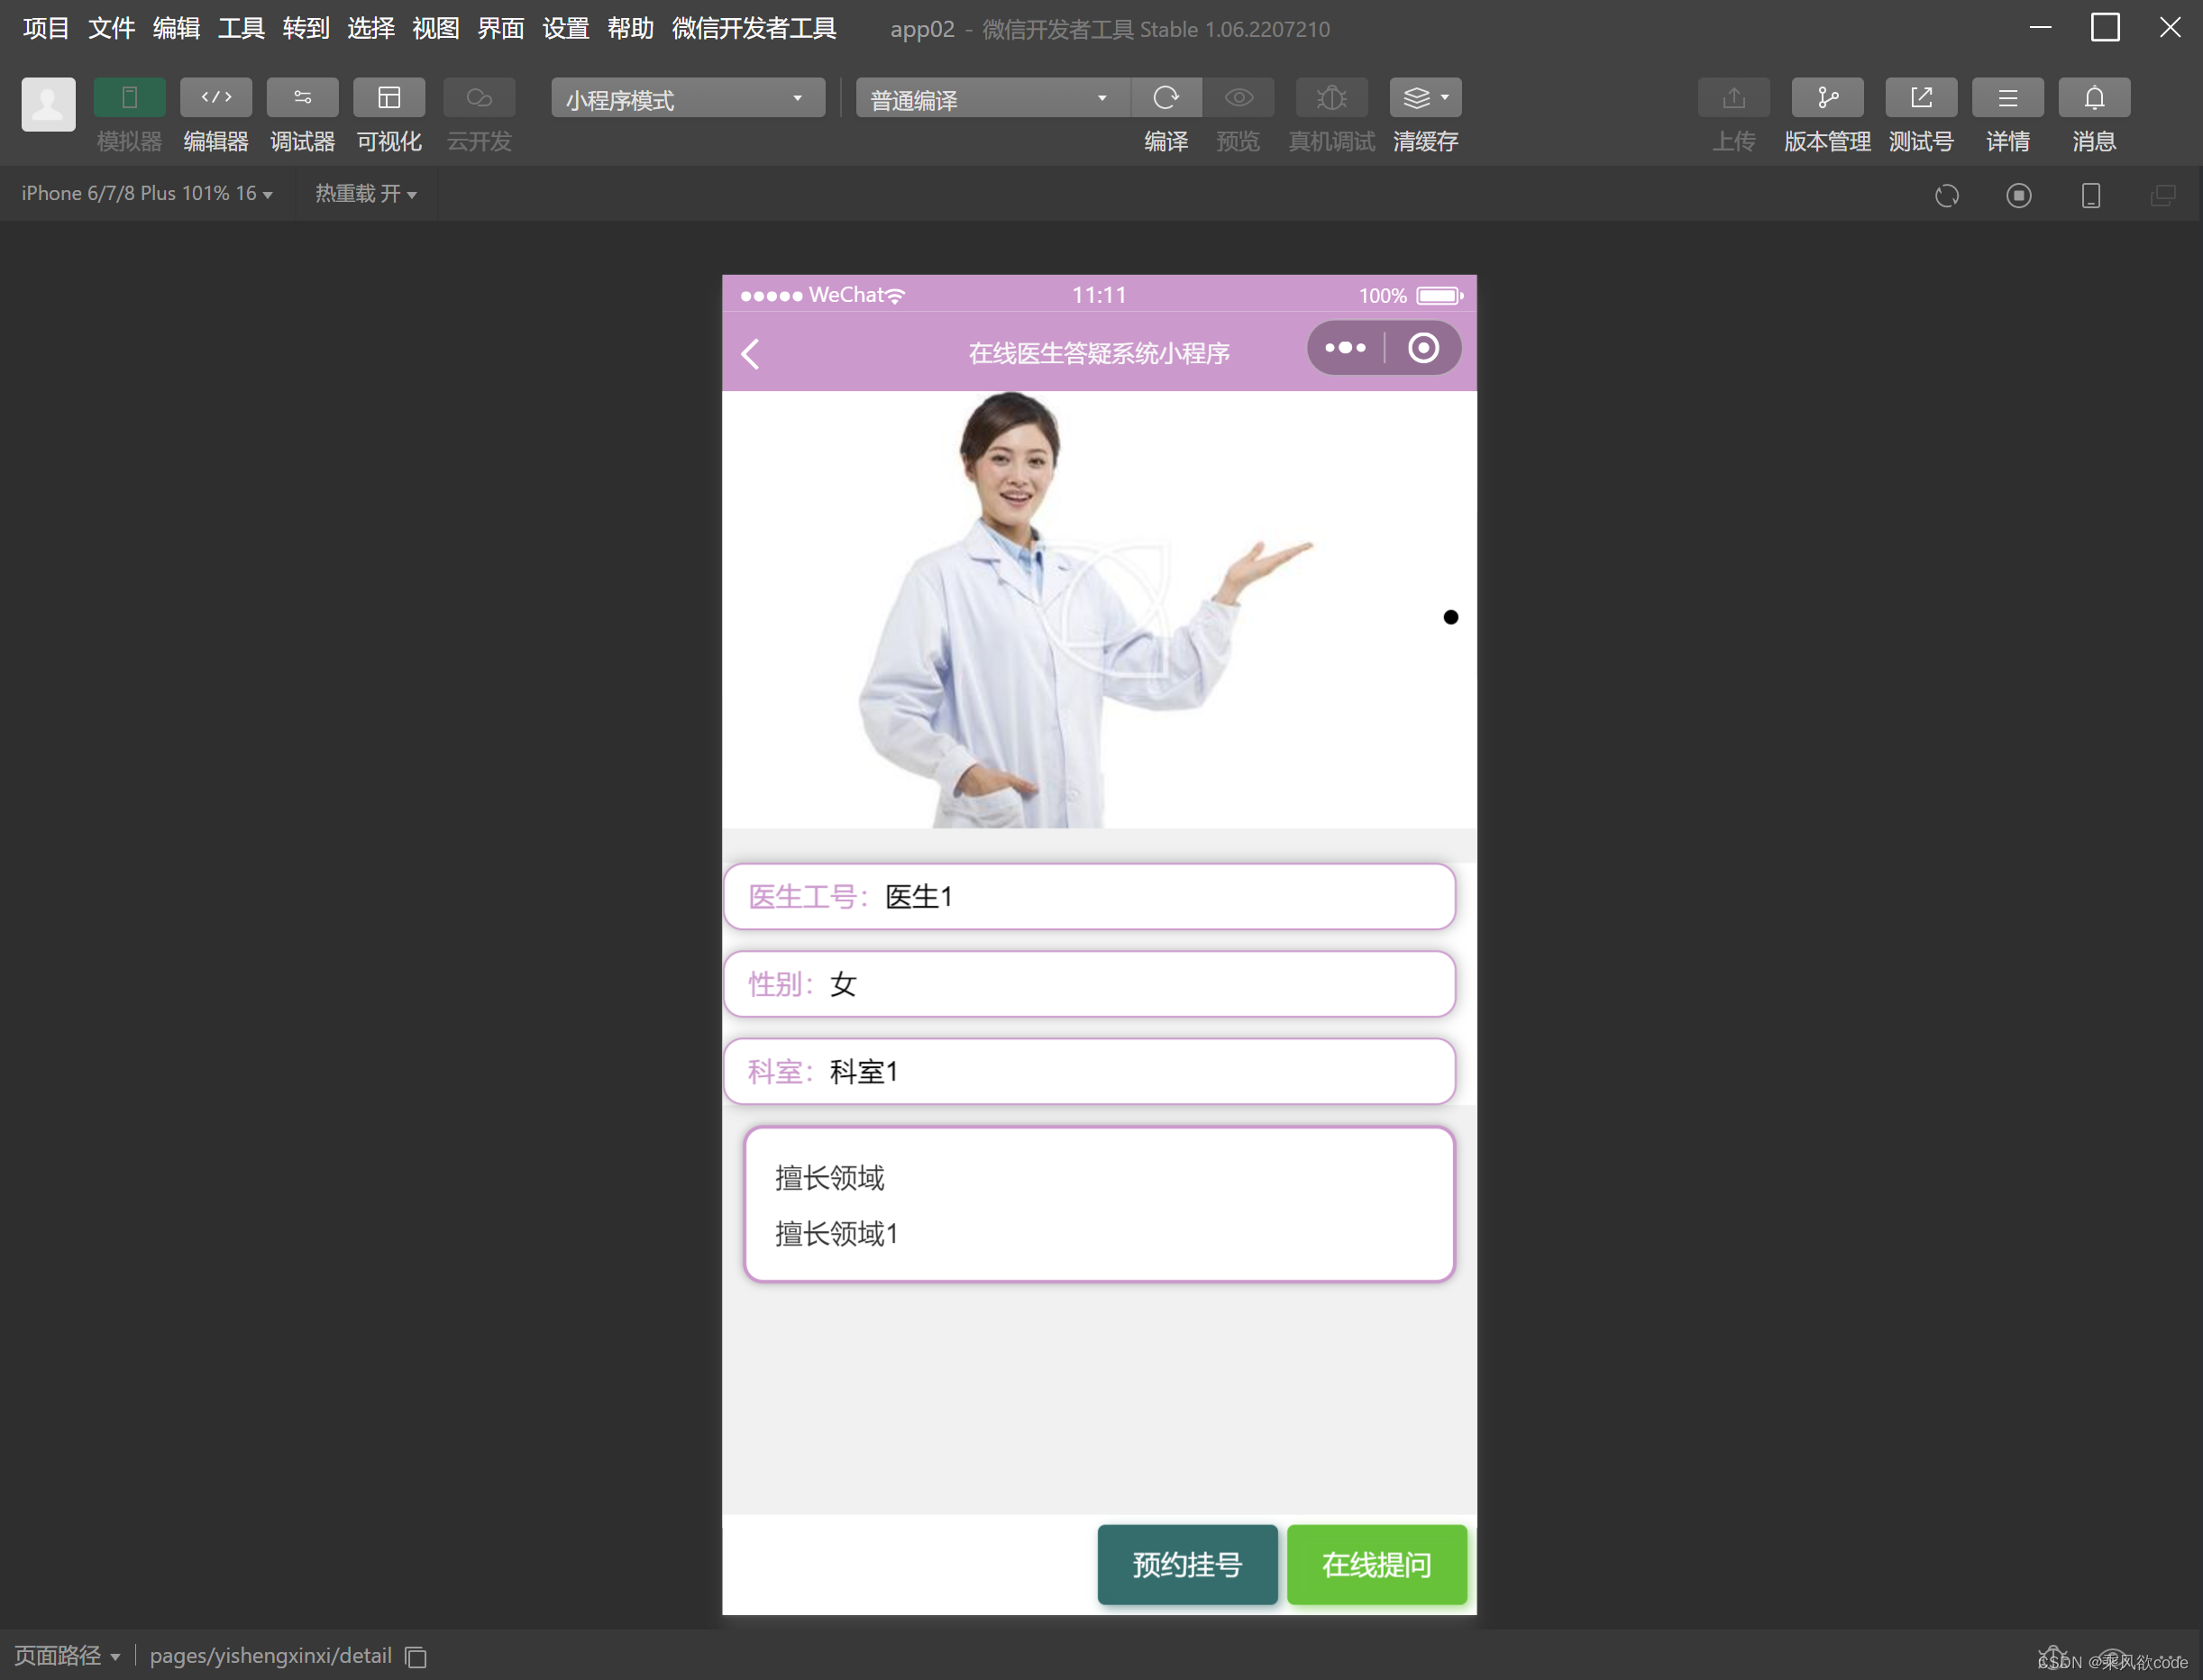Open the 设置 menu

point(565,29)
